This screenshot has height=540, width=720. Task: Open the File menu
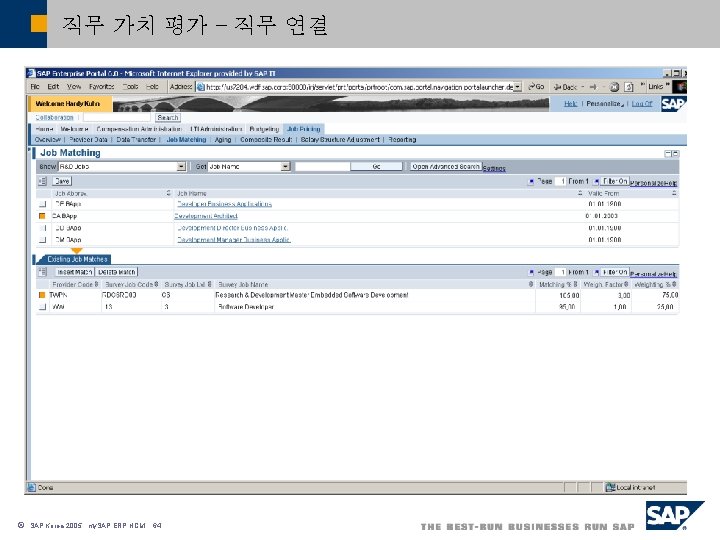[35, 86]
